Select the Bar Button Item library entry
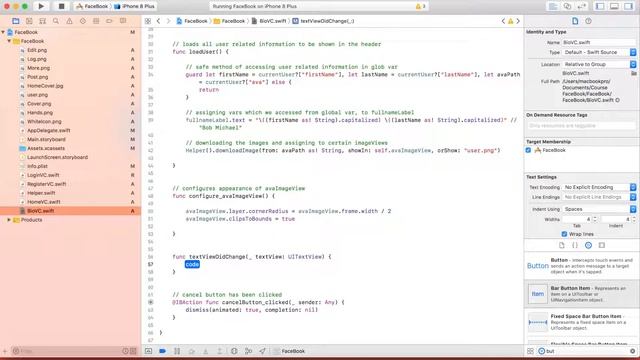640x360 pixels. point(582,294)
